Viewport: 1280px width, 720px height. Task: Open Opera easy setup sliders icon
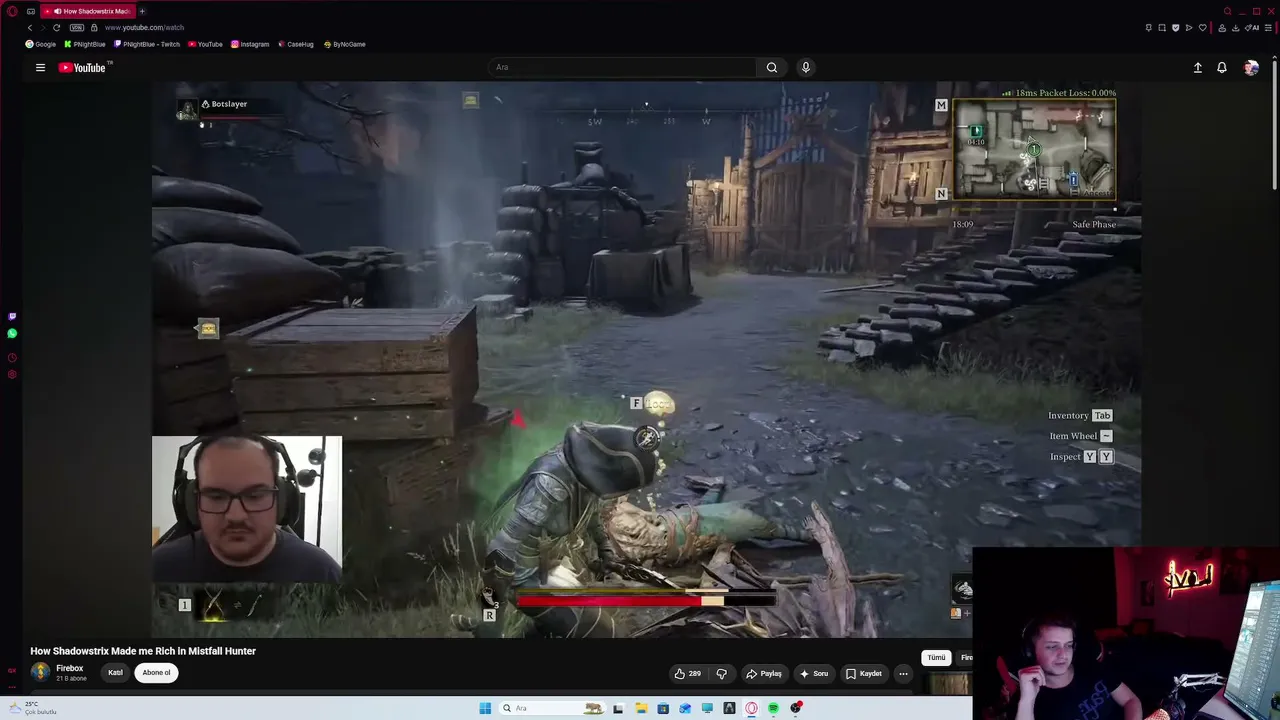coord(1268,28)
